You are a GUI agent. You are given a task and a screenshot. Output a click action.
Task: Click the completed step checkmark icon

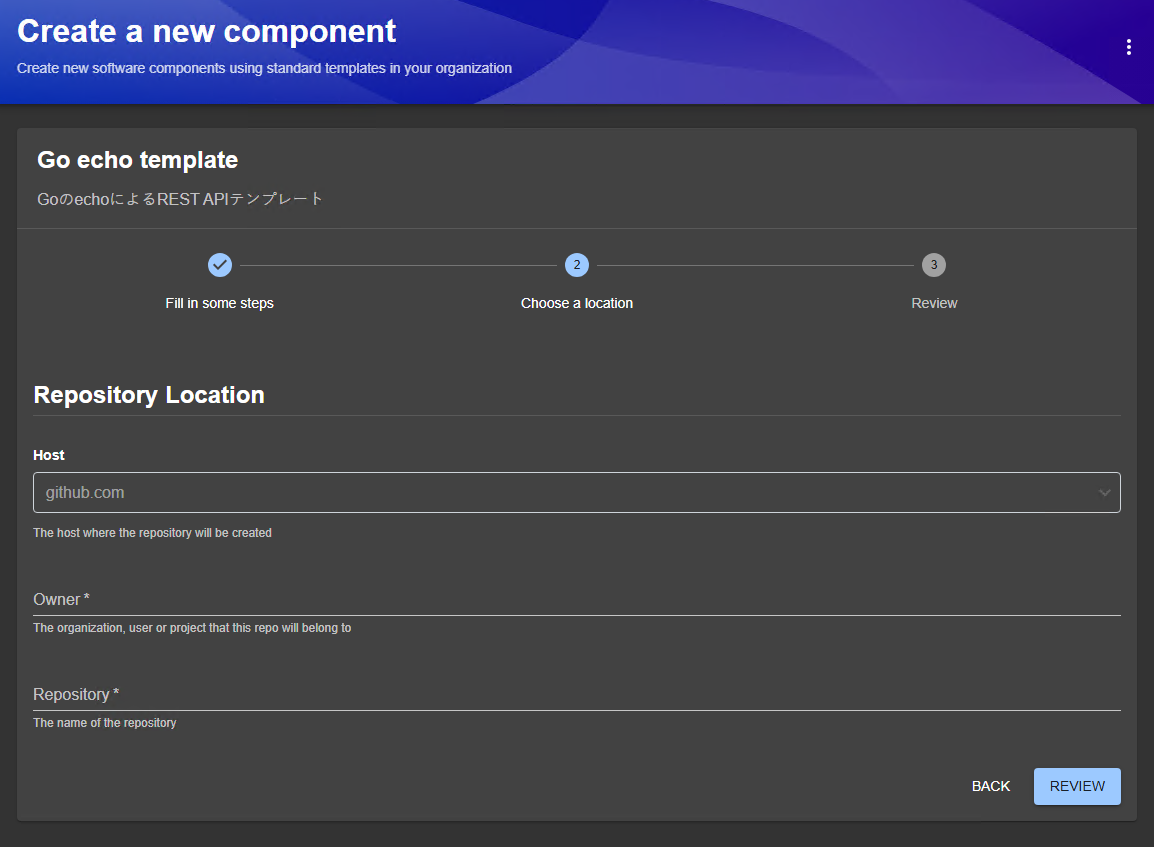click(220, 265)
